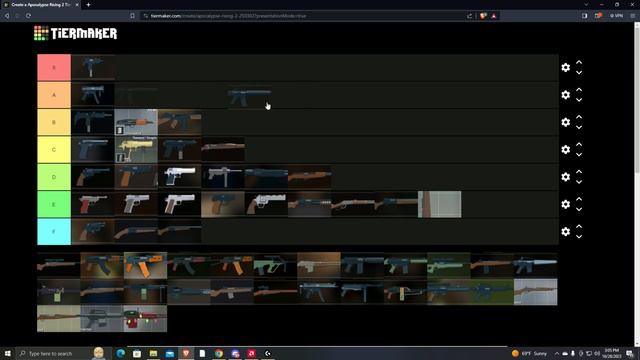Viewport: 640px width, 360px height.
Task: Open File Explorer from the taskbar
Action: pyautogui.click(x=153, y=353)
